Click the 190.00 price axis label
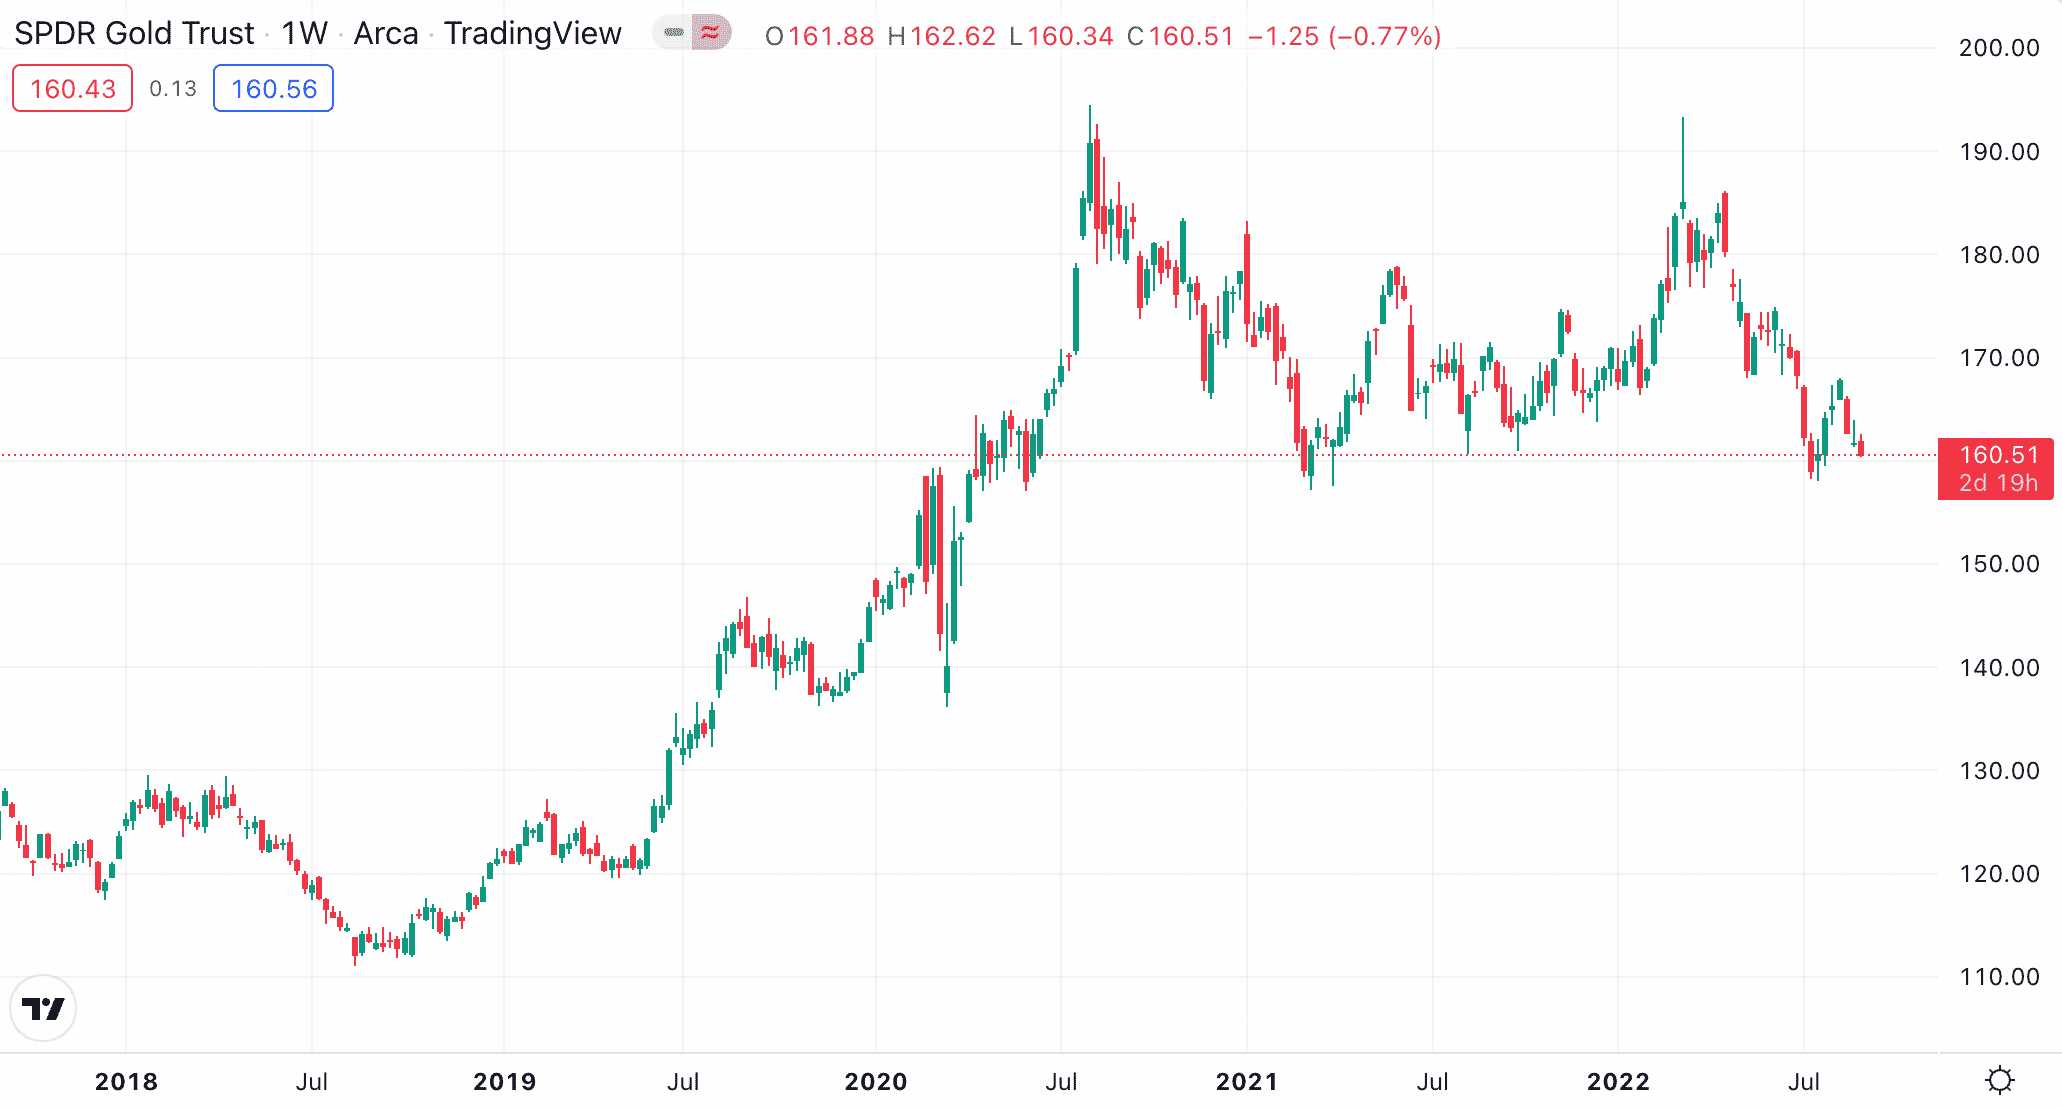 (x=1999, y=152)
